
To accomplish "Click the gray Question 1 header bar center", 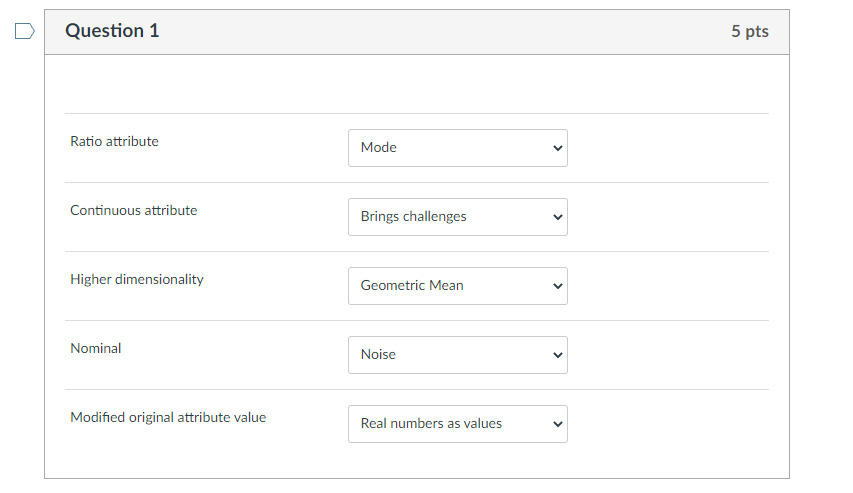I will (x=417, y=32).
